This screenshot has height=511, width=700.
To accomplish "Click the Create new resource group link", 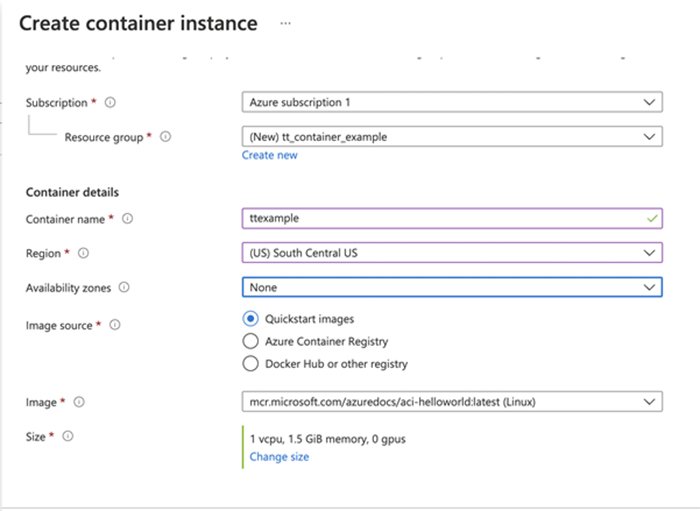I will pos(269,155).
